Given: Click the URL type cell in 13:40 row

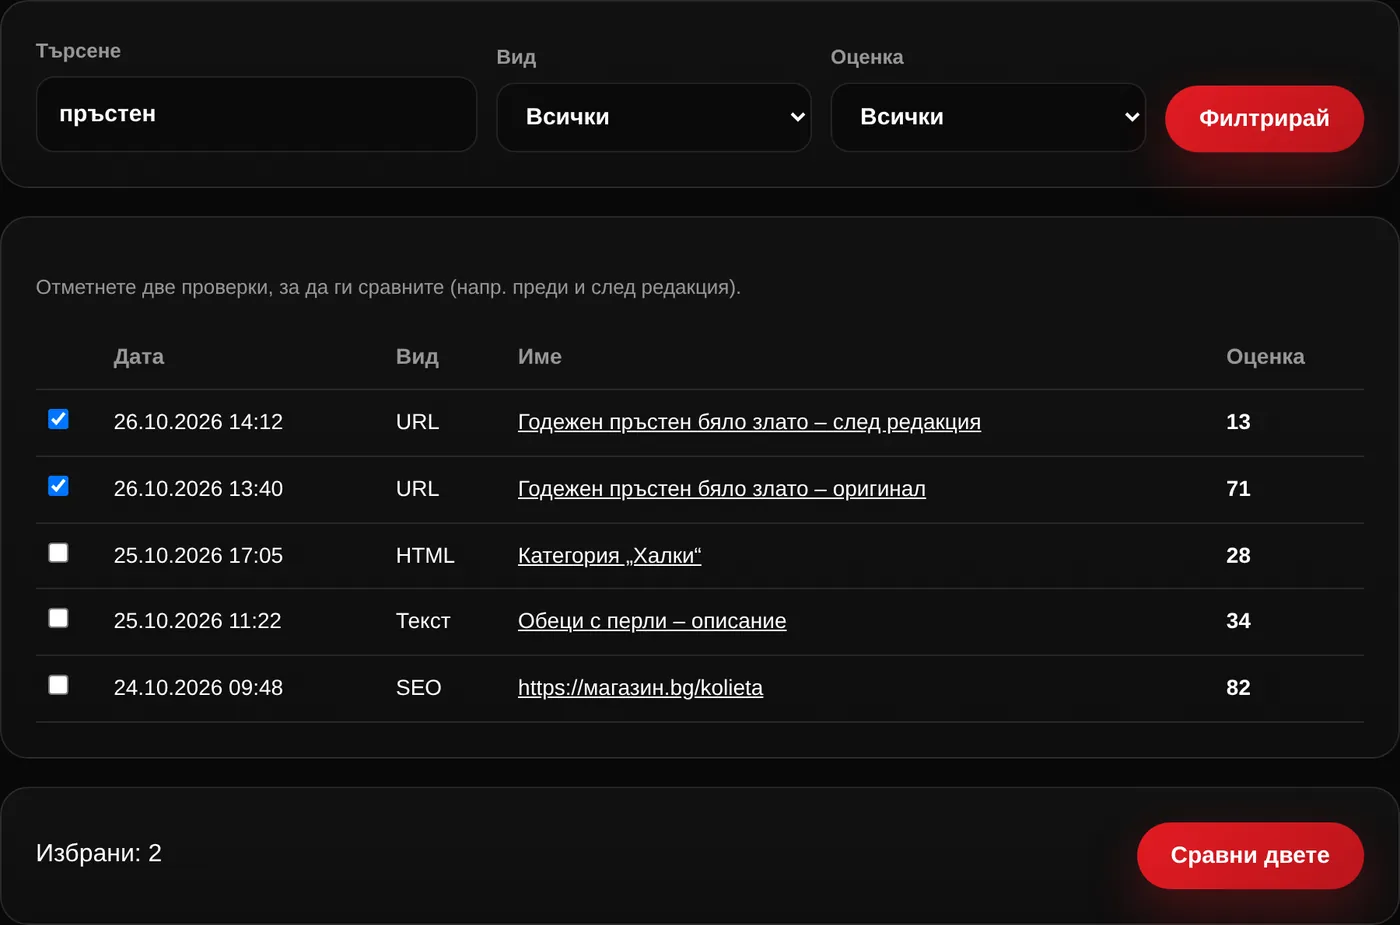Looking at the screenshot, I should [417, 489].
